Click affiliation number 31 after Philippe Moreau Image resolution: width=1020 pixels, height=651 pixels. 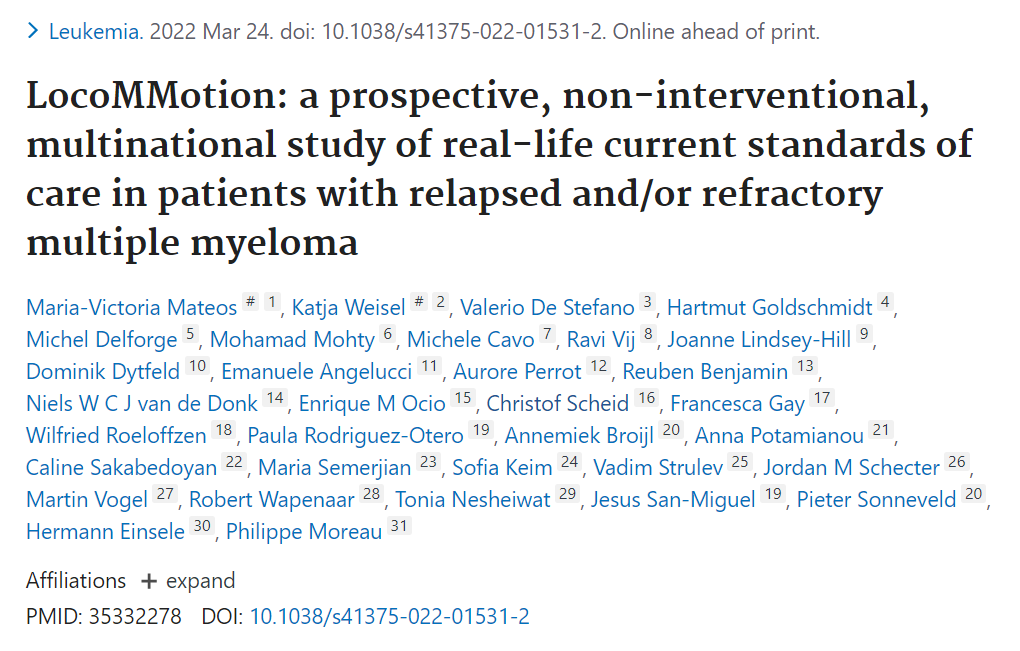399,525
